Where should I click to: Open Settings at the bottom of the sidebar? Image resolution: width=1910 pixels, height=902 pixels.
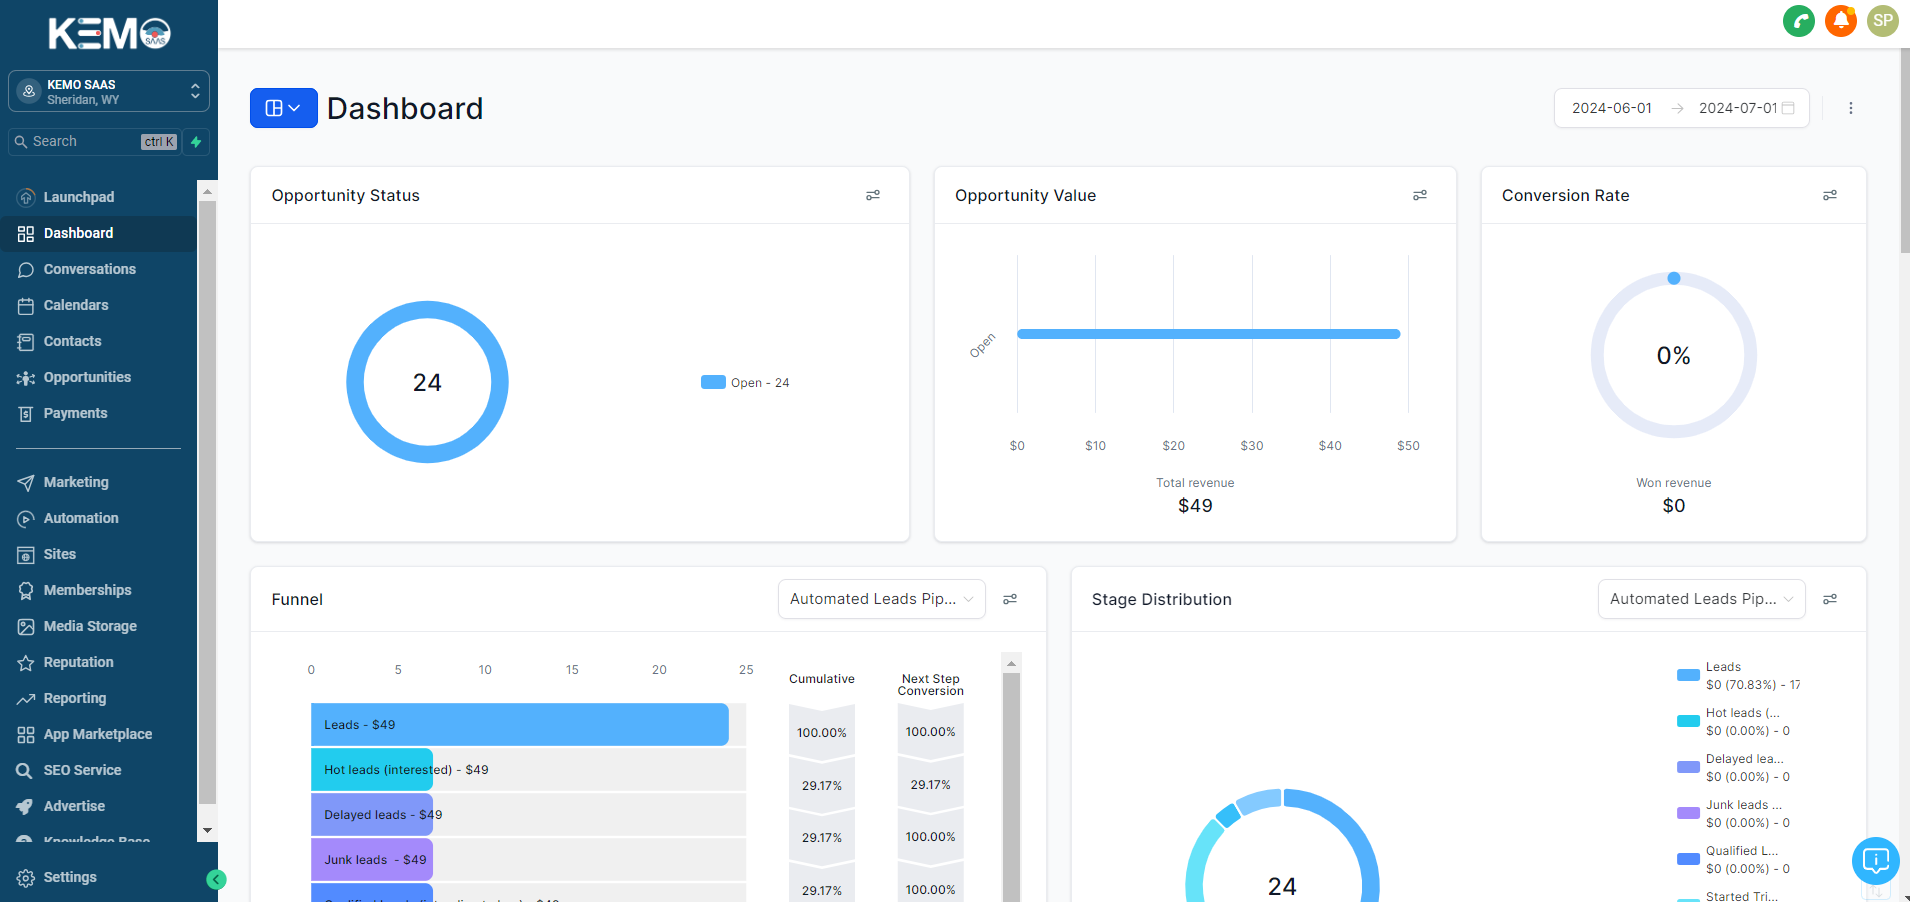pos(69,877)
